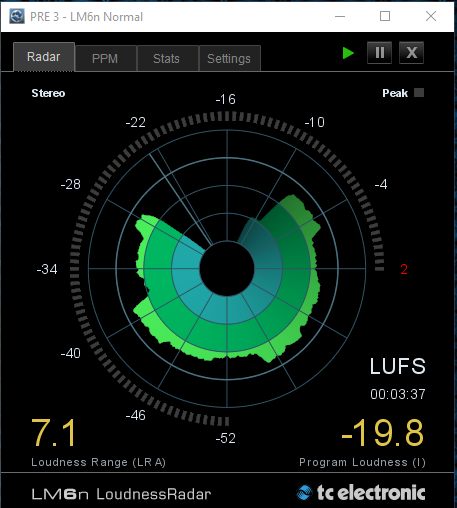Maximize the PRE 3 - LM6n window
Image resolution: width=457 pixels, height=508 pixels.
click(385, 16)
